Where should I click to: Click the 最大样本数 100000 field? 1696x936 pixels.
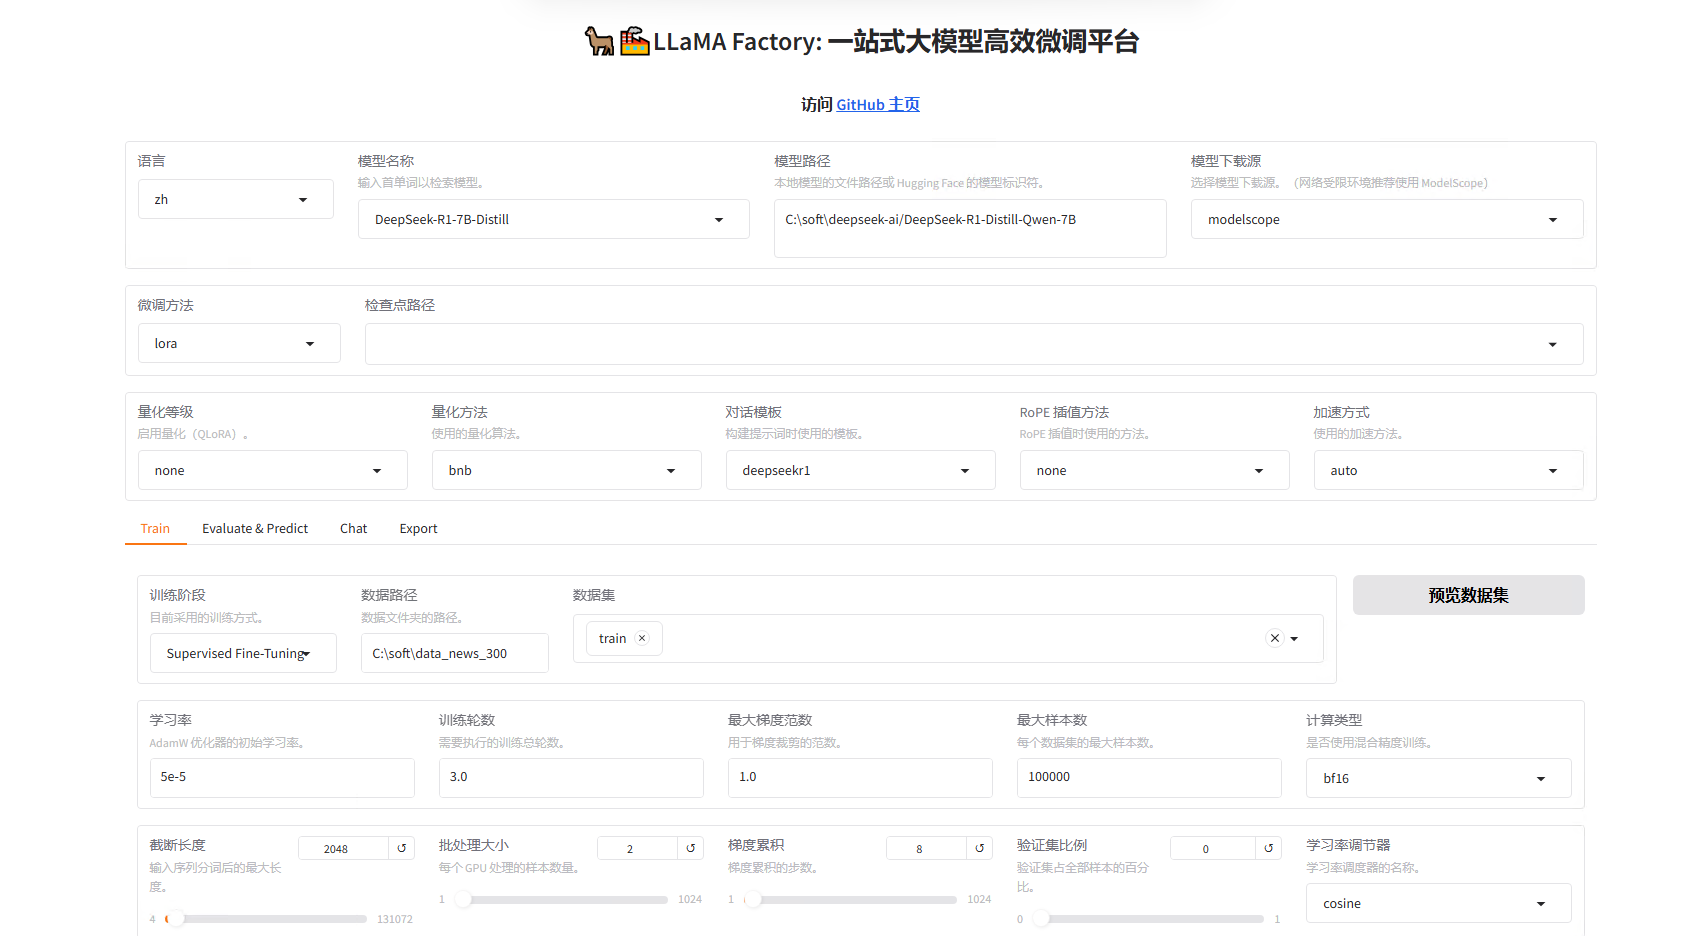(1149, 777)
